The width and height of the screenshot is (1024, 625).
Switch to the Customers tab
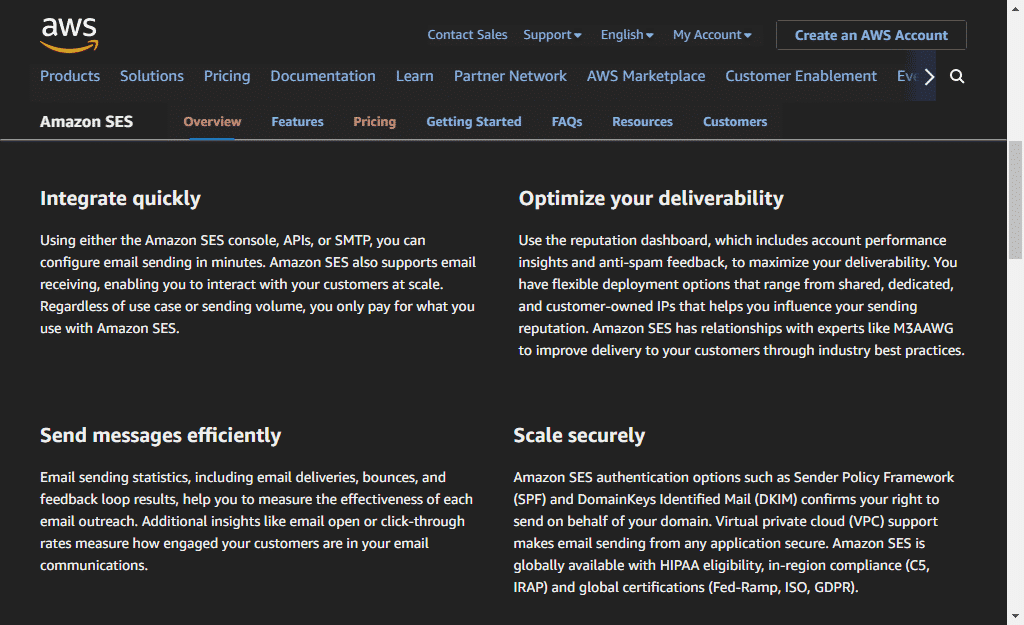(x=734, y=121)
